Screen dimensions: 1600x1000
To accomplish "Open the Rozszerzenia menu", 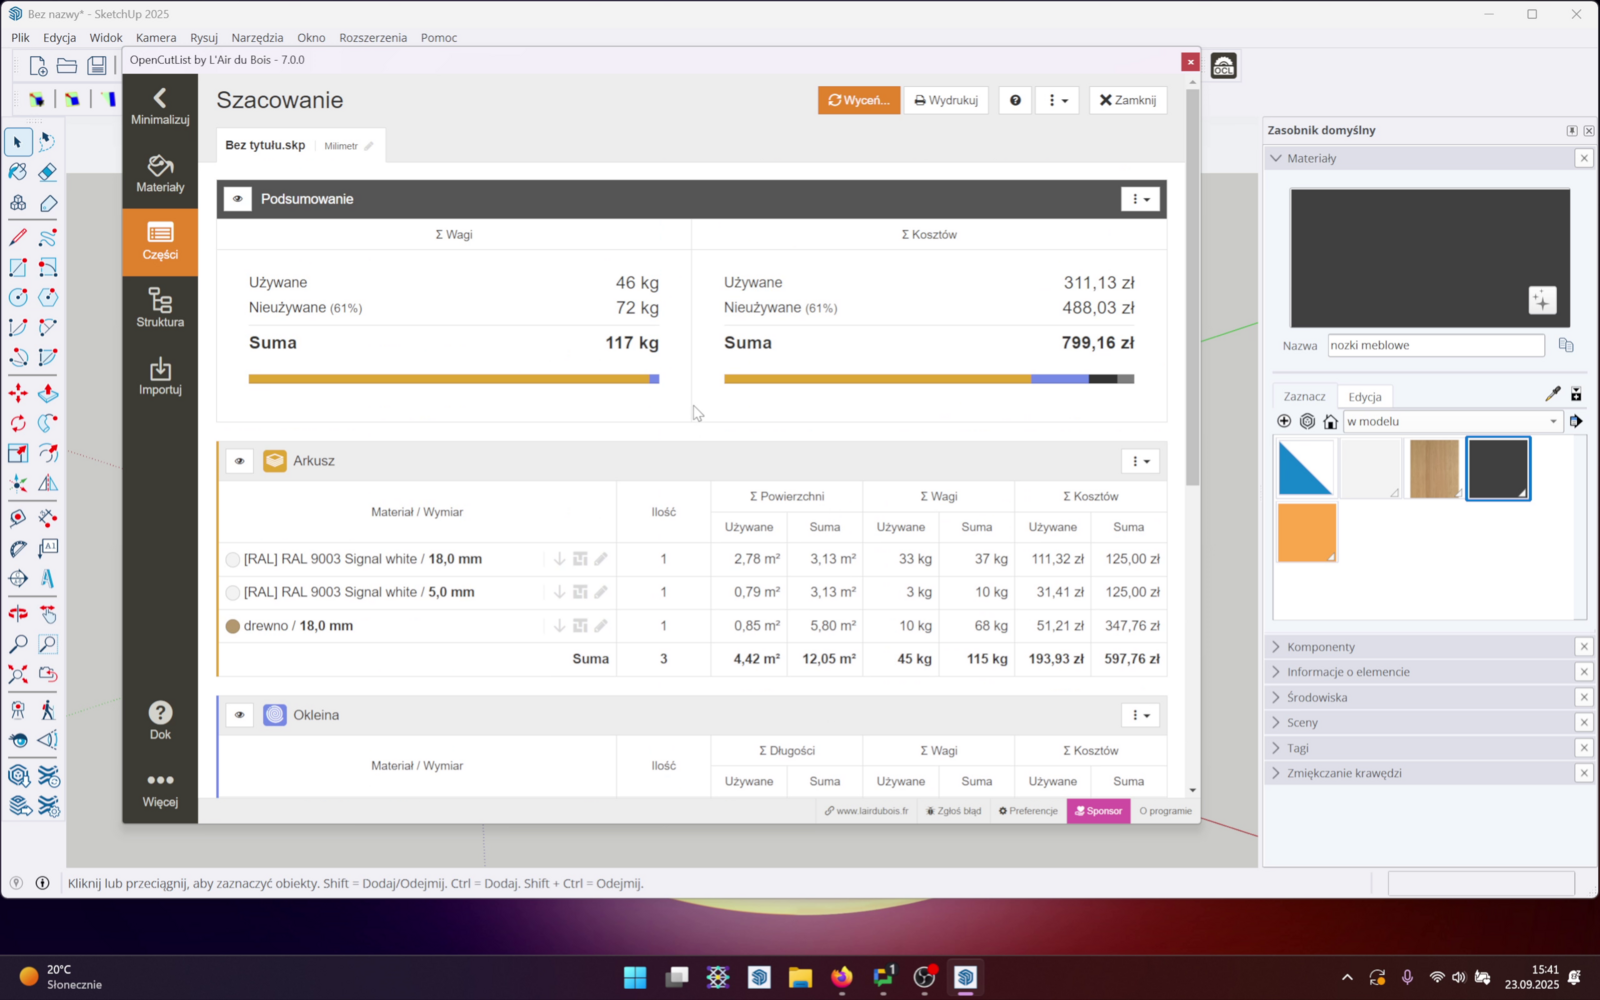I will click(x=372, y=37).
